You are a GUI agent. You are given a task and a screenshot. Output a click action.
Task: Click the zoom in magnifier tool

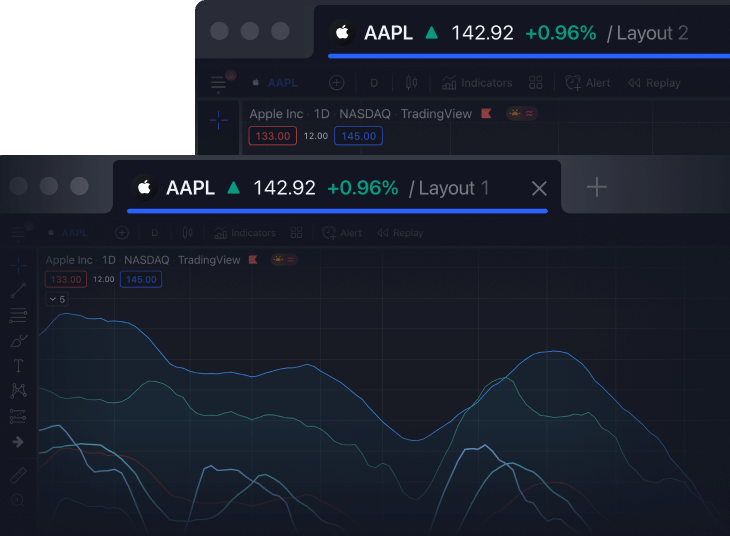pos(18,500)
